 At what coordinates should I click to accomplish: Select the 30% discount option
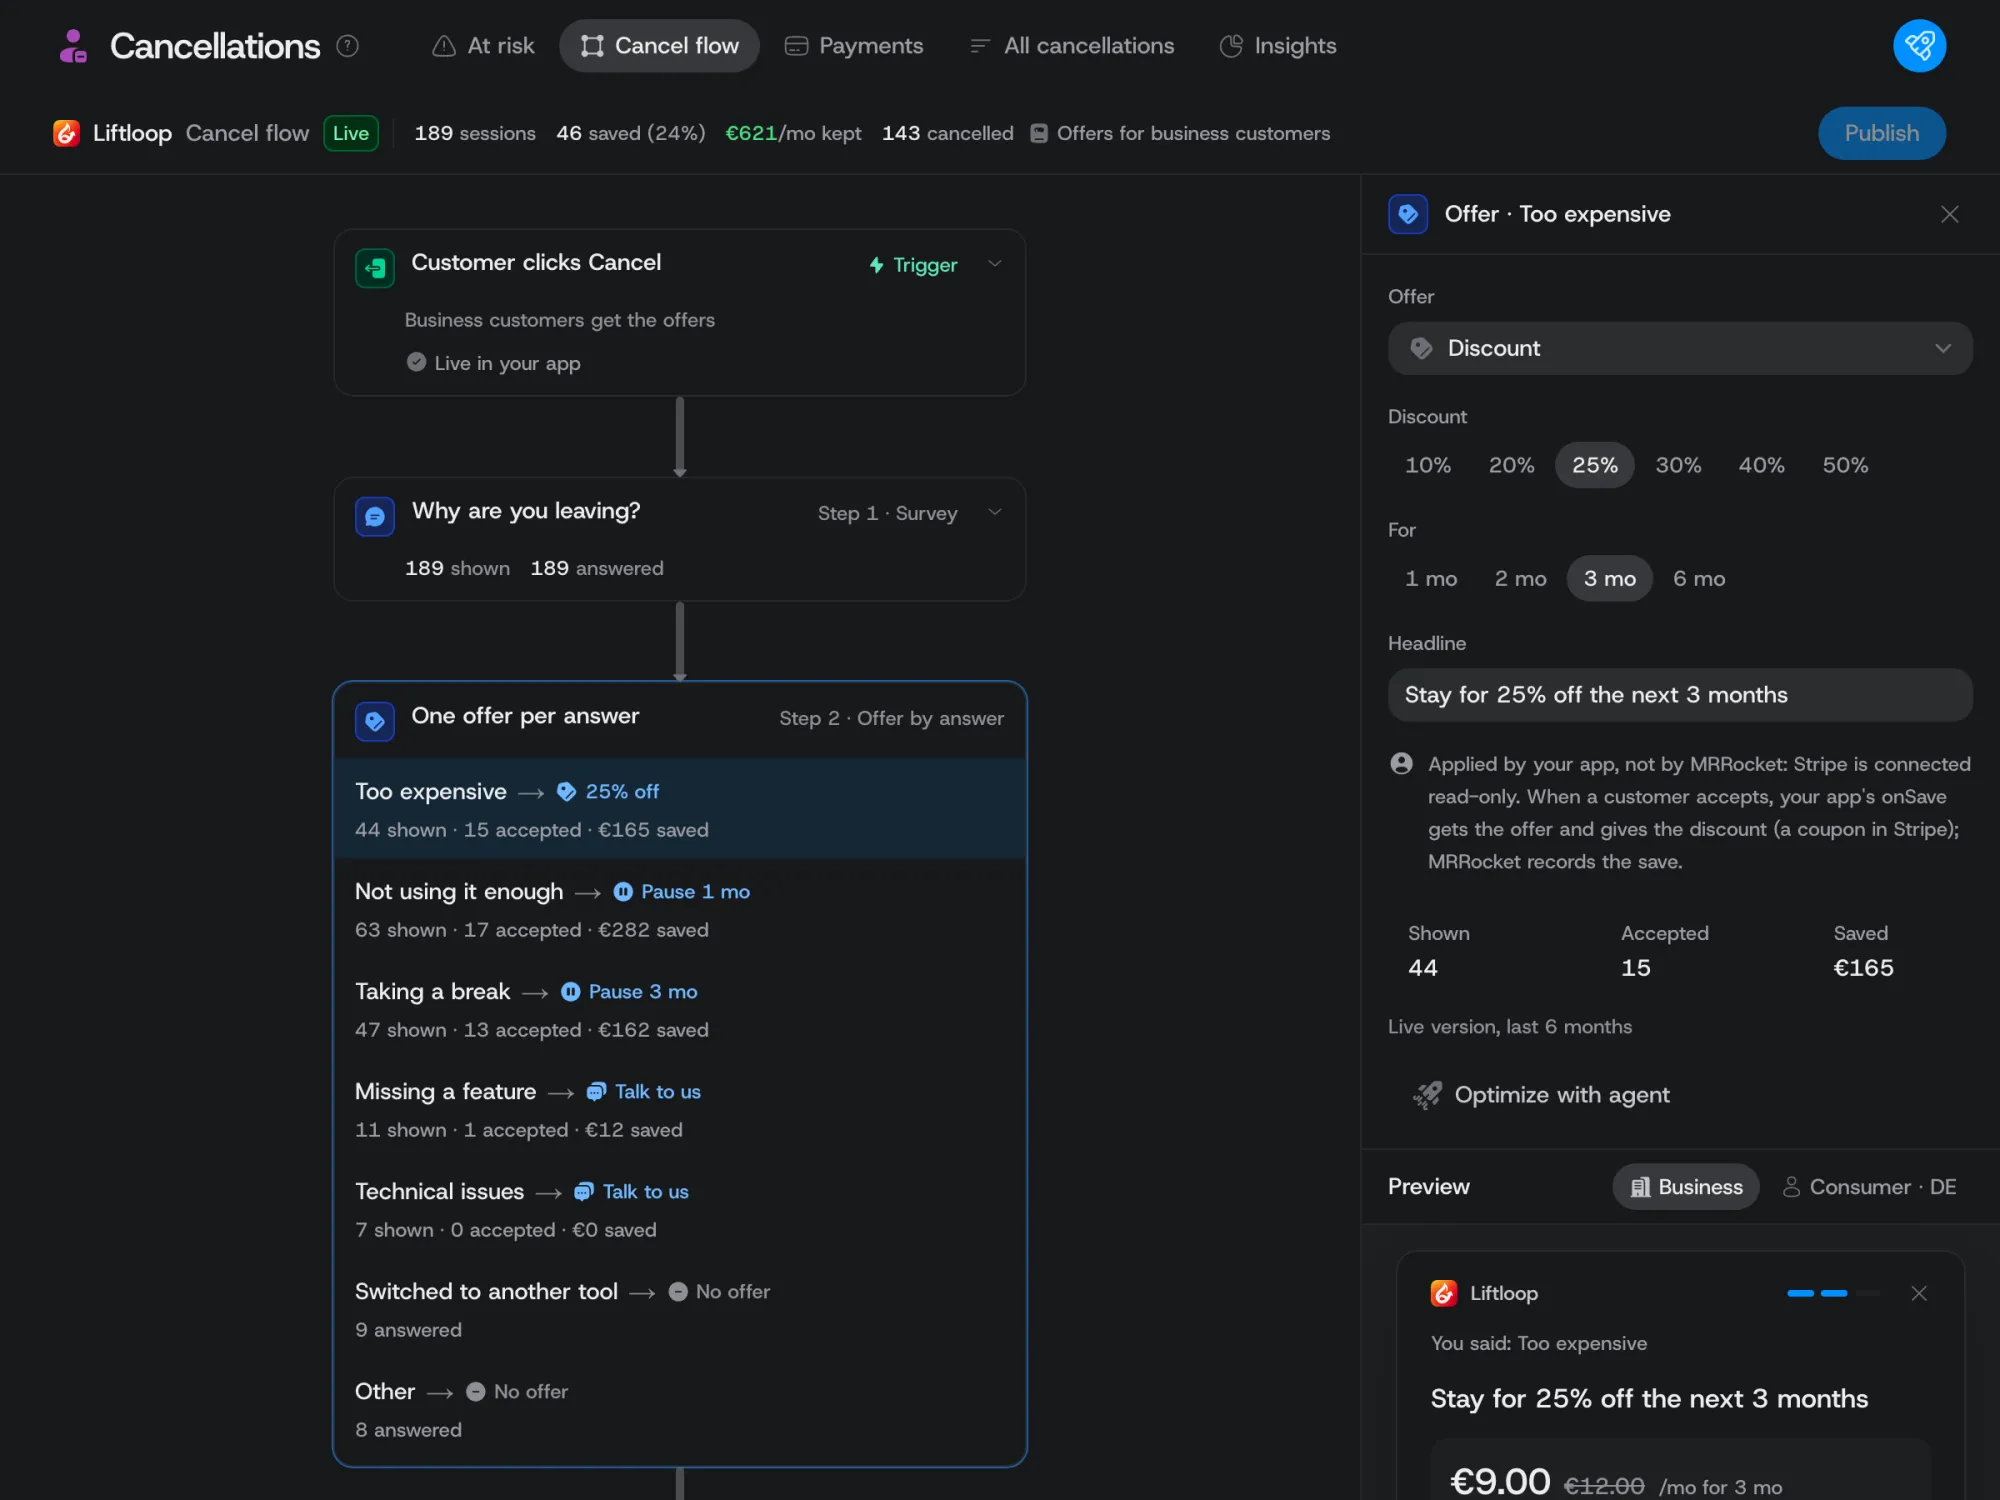point(1678,465)
